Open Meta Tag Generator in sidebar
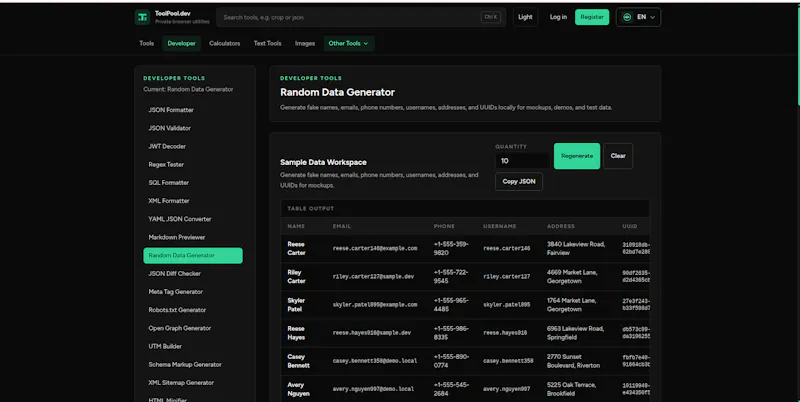Image resolution: width=800 pixels, height=402 pixels. coord(193,292)
